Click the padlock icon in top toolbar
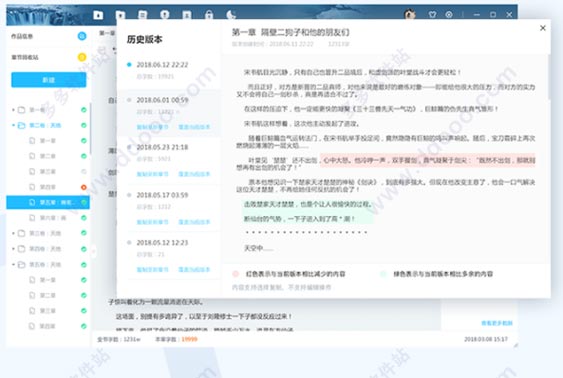Screen dimensions: 563x378 pos(209,15)
